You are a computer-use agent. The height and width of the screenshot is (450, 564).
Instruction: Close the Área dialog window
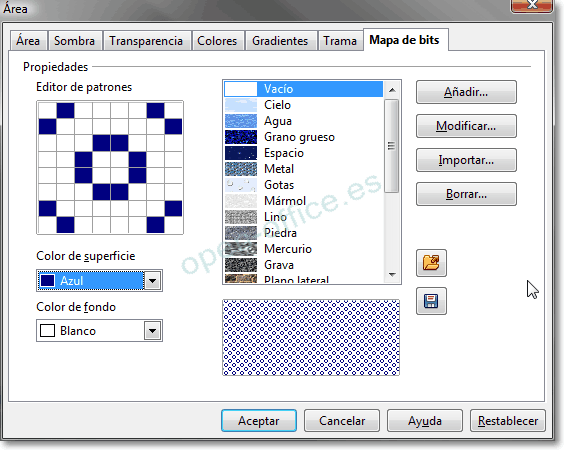(x=532, y=5)
